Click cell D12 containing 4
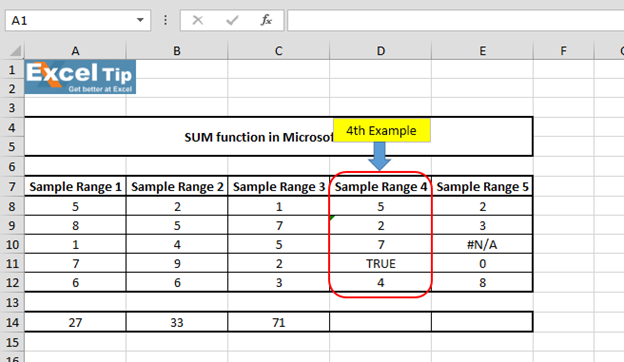Image resolution: width=624 pixels, height=362 pixels. coord(381,282)
